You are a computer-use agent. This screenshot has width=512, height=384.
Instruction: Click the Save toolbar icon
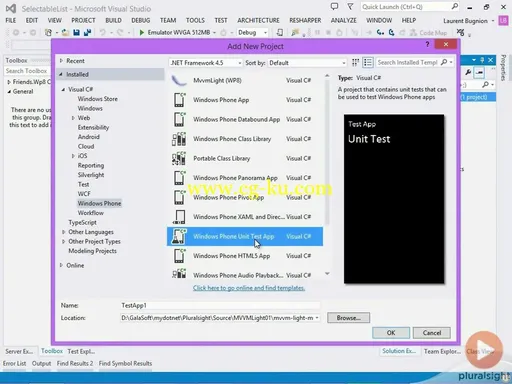click(x=76, y=32)
